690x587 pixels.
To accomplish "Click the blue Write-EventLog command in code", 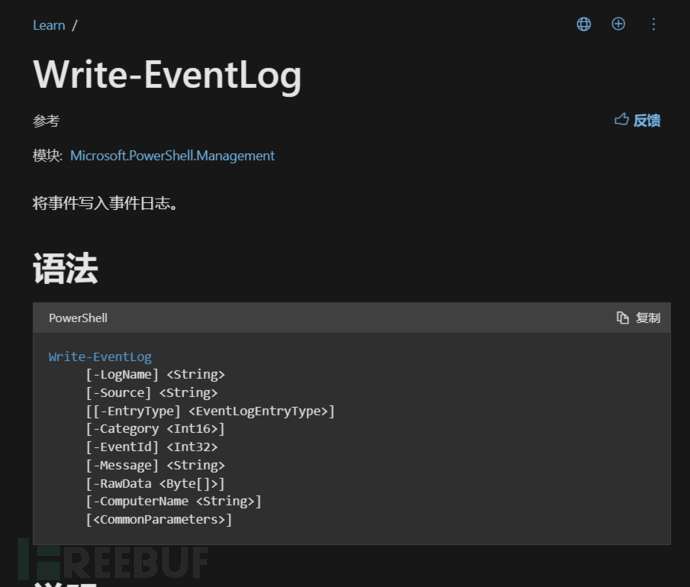I will pyautogui.click(x=100, y=356).
